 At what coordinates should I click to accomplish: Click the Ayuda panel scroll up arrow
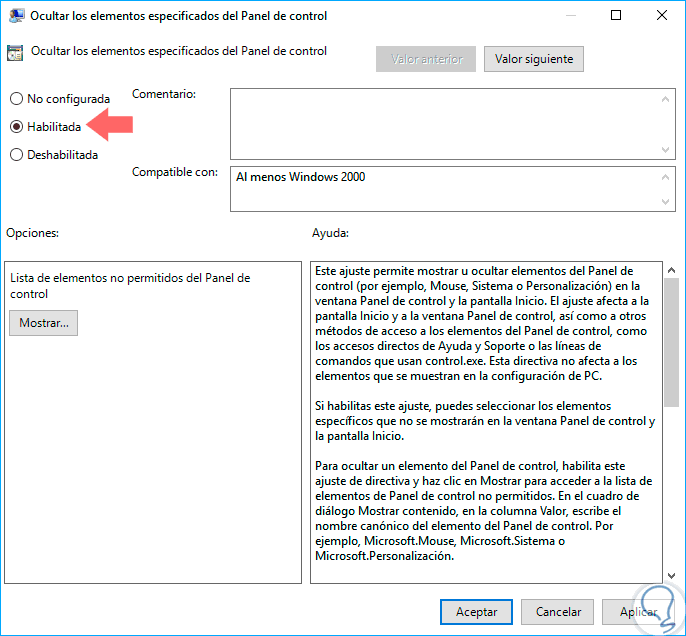tap(672, 270)
